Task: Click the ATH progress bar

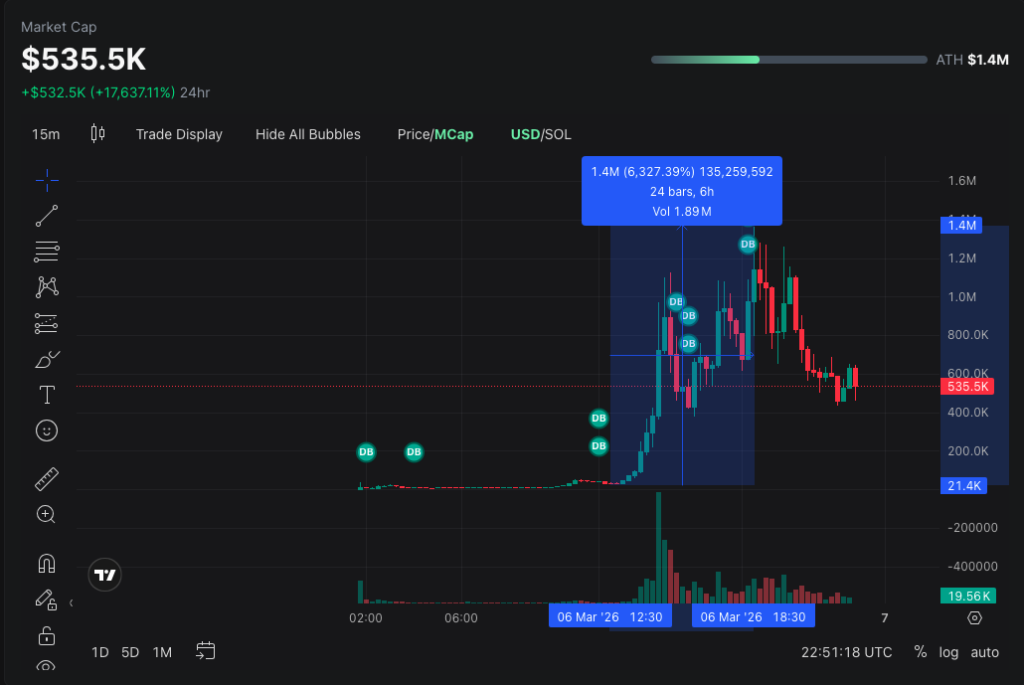Action: 787,60
